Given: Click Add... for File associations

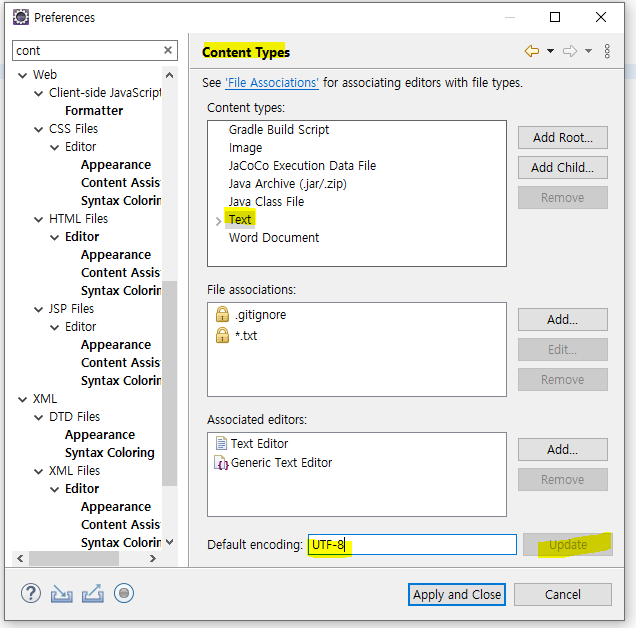Looking at the screenshot, I should (x=563, y=320).
